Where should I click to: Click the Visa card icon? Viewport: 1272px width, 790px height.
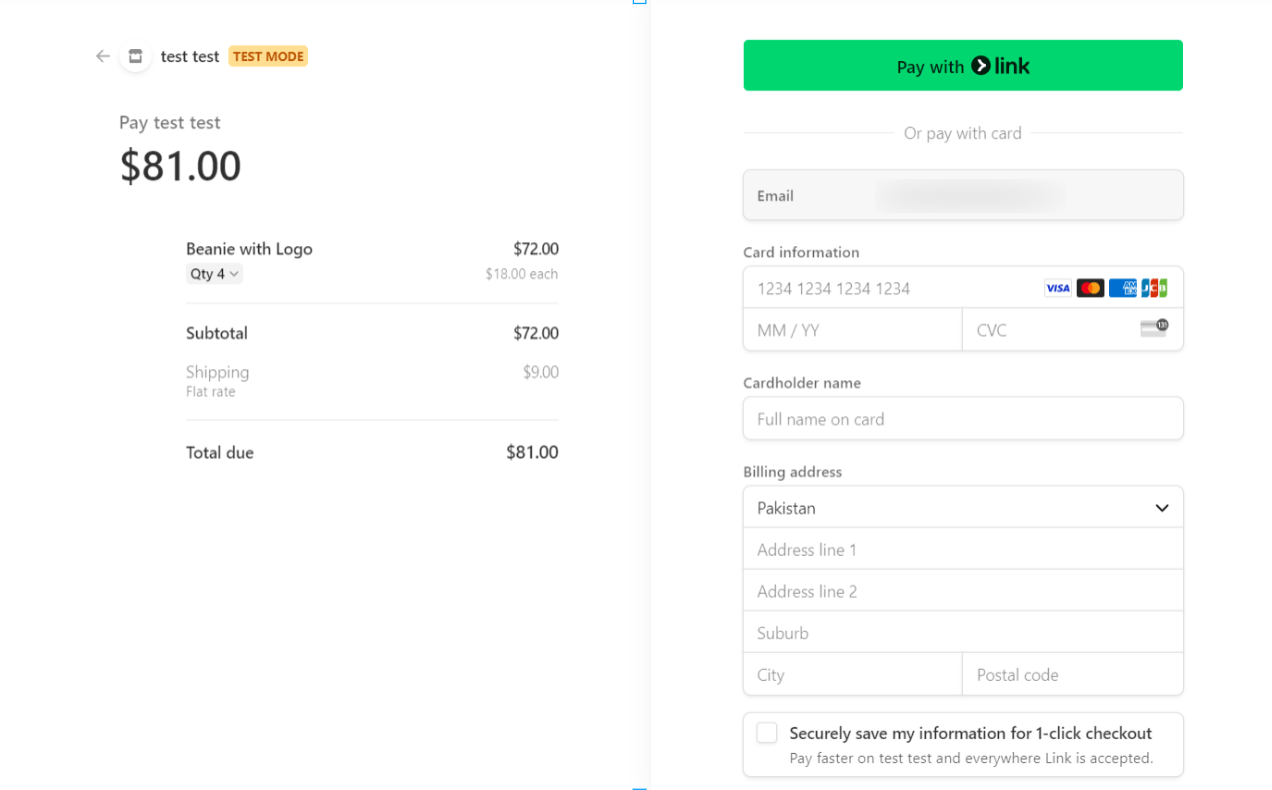(x=1057, y=288)
